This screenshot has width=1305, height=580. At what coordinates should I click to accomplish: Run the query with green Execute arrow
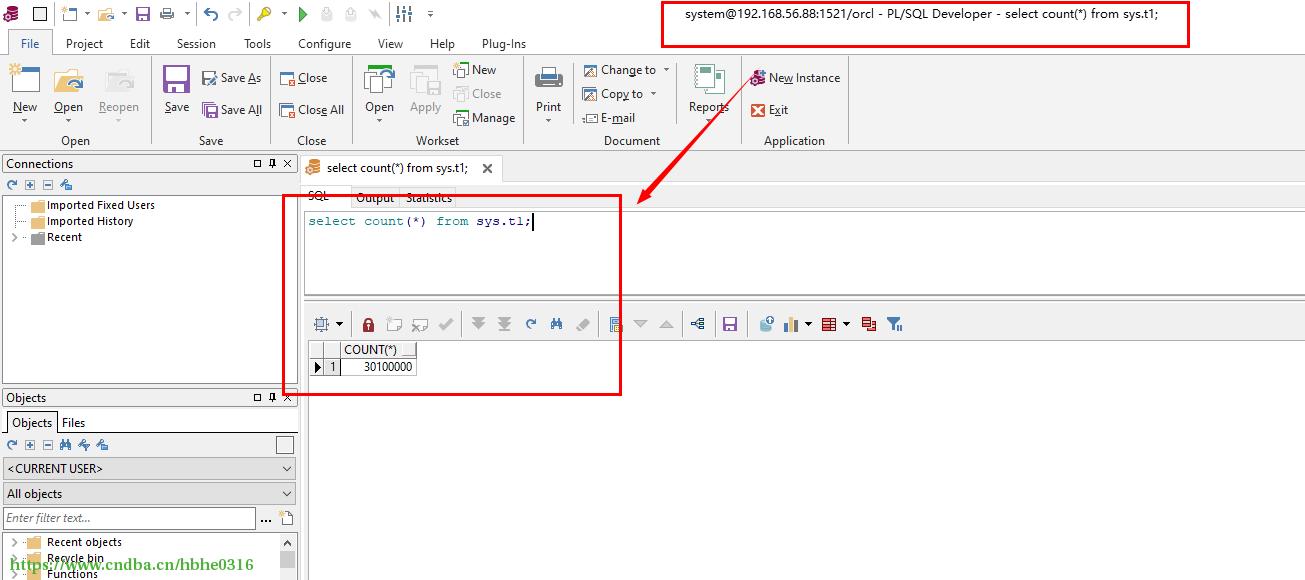[303, 14]
